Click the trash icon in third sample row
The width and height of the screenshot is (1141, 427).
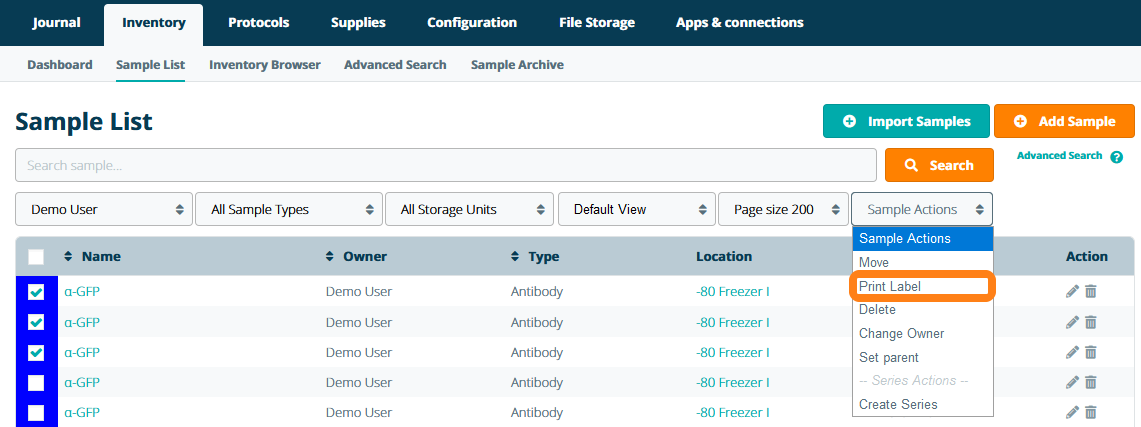point(1091,352)
